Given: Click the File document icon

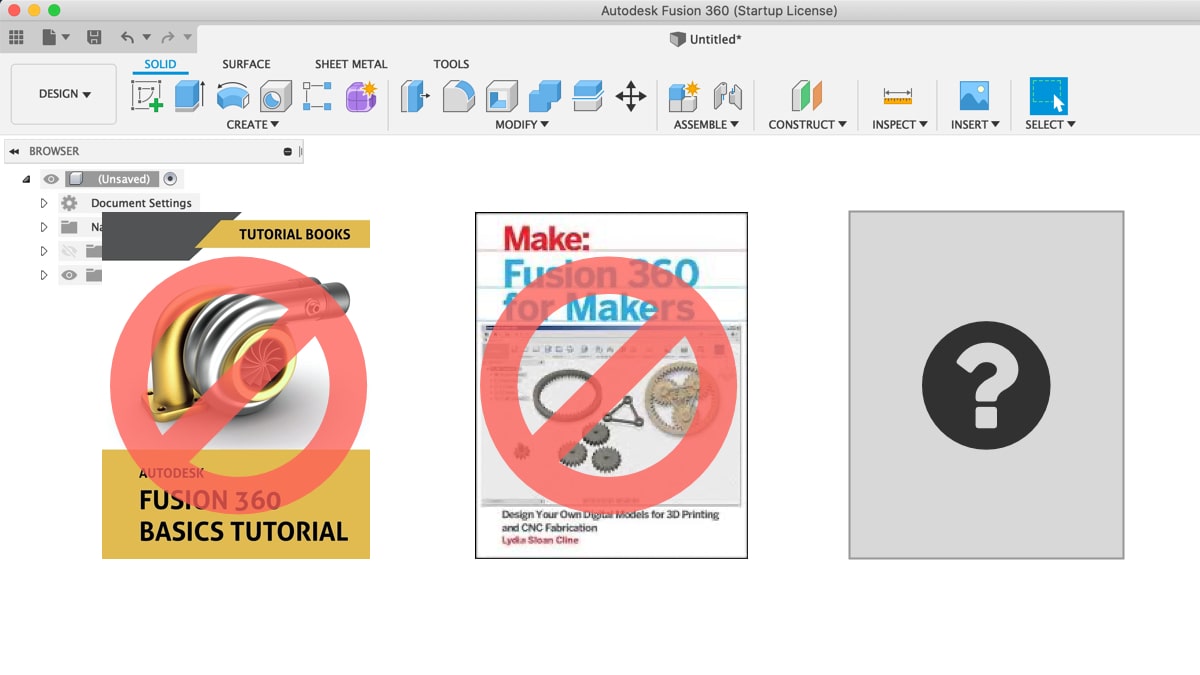Looking at the screenshot, I should tap(49, 37).
